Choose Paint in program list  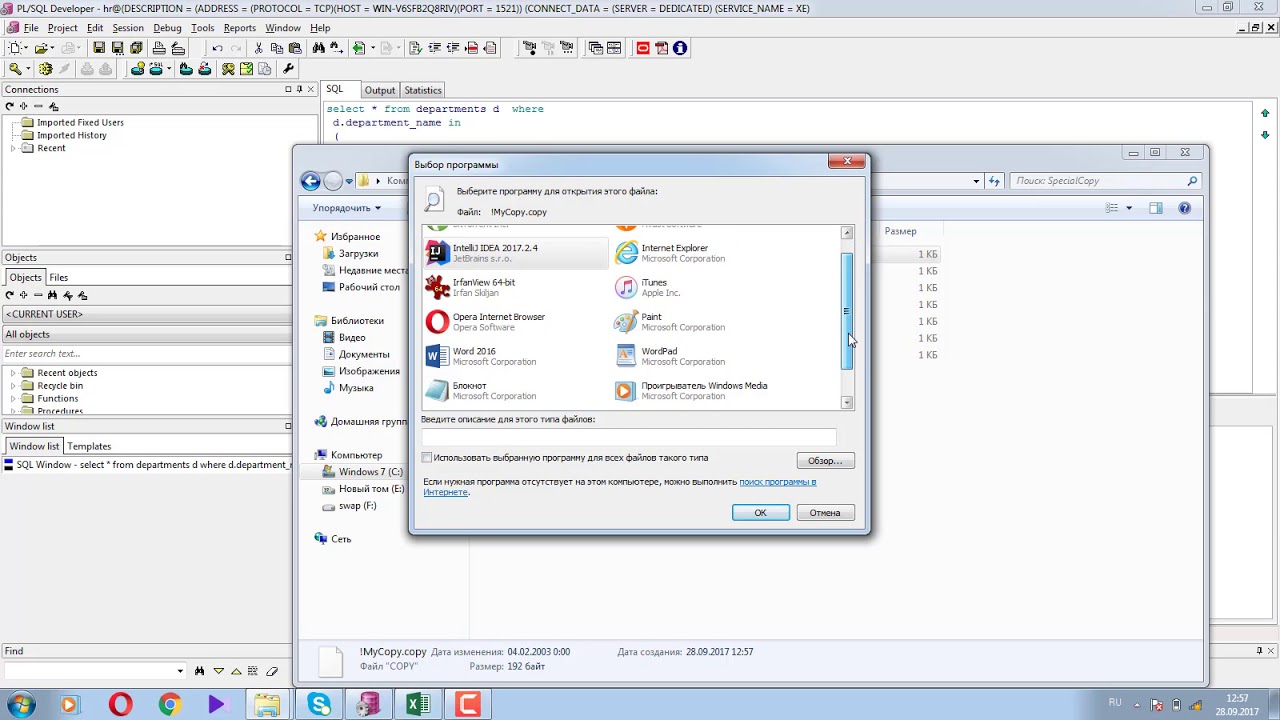pyautogui.click(x=704, y=322)
